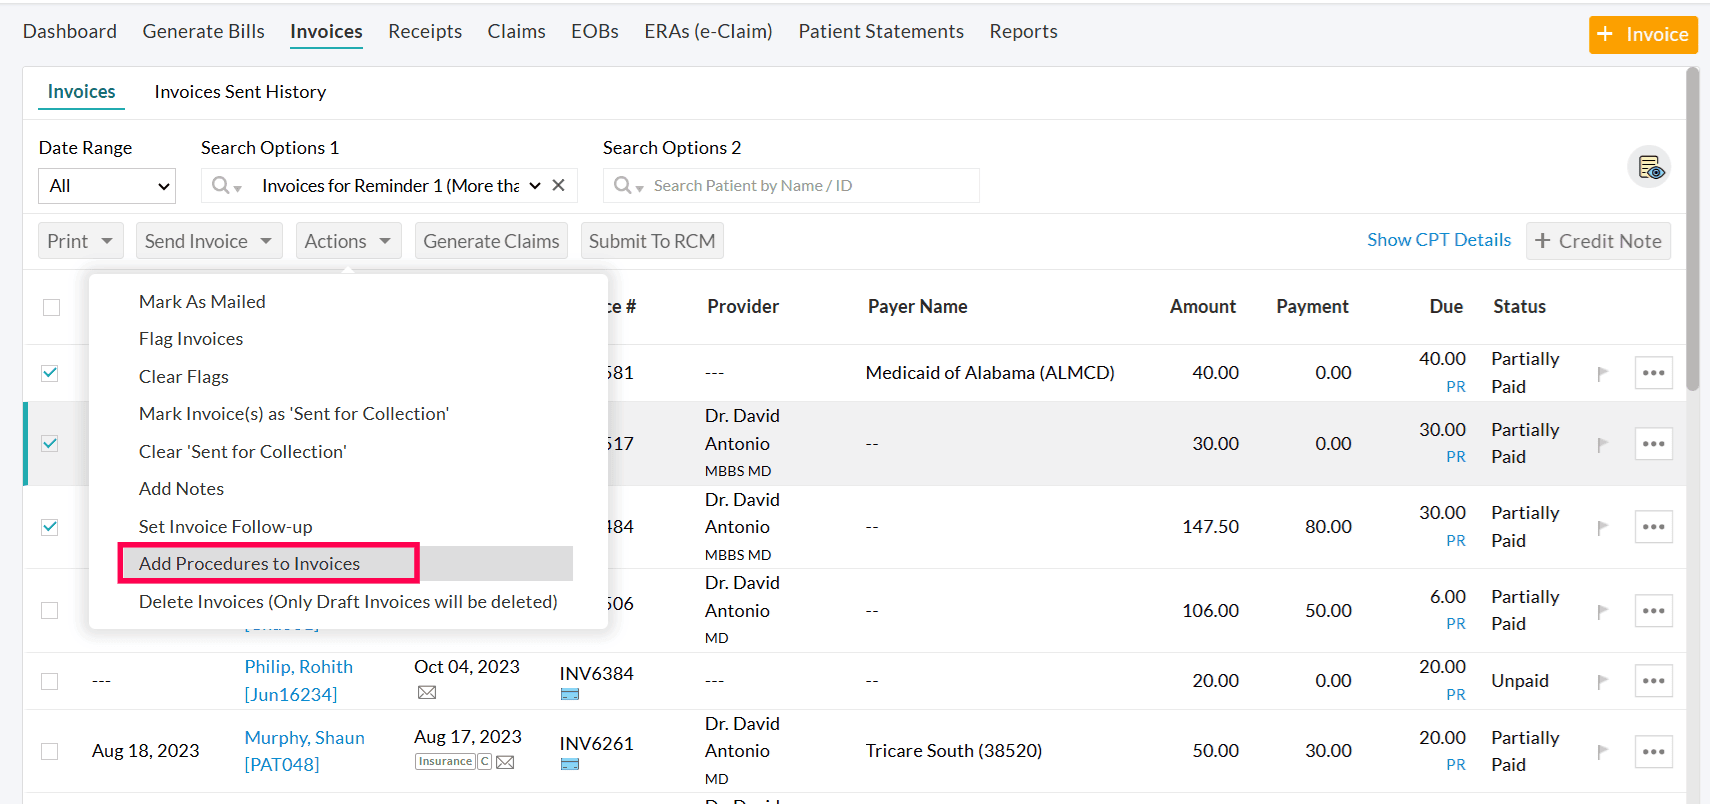Uncheck the 147.50 invoice row checkbox
The width and height of the screenshot is (1710, 804).
[49, 527]
